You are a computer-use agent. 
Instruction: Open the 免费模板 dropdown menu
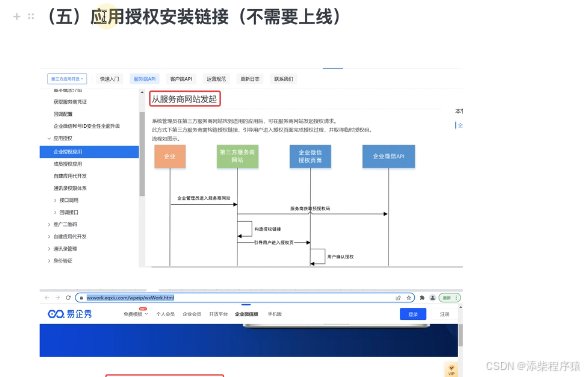coord(136,314)
